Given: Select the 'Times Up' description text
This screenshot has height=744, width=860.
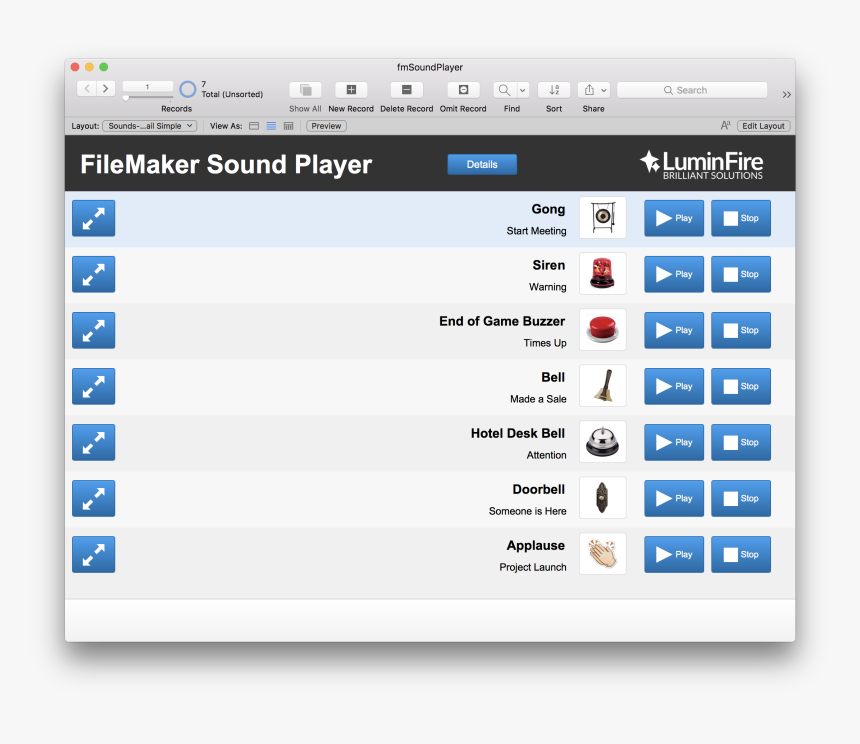Looking at the screenshot, I should 545,343.
